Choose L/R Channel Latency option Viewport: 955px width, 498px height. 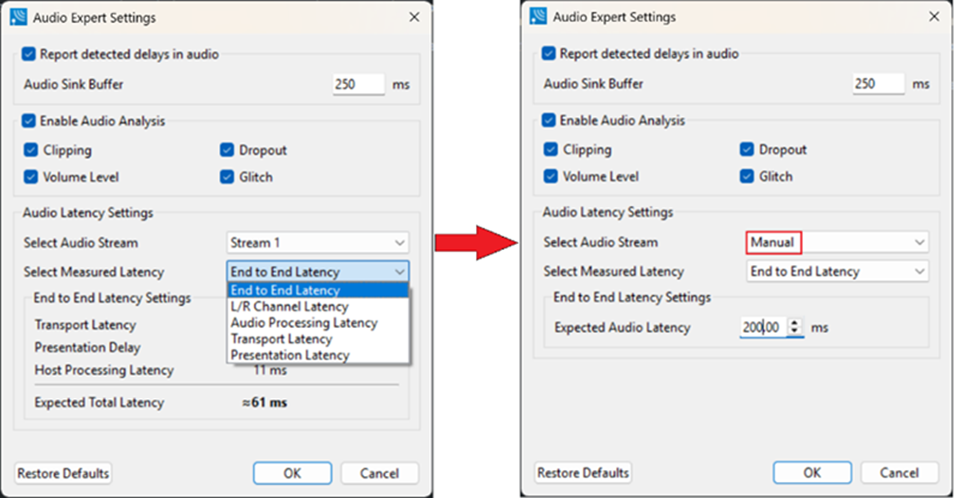[317, 306]
